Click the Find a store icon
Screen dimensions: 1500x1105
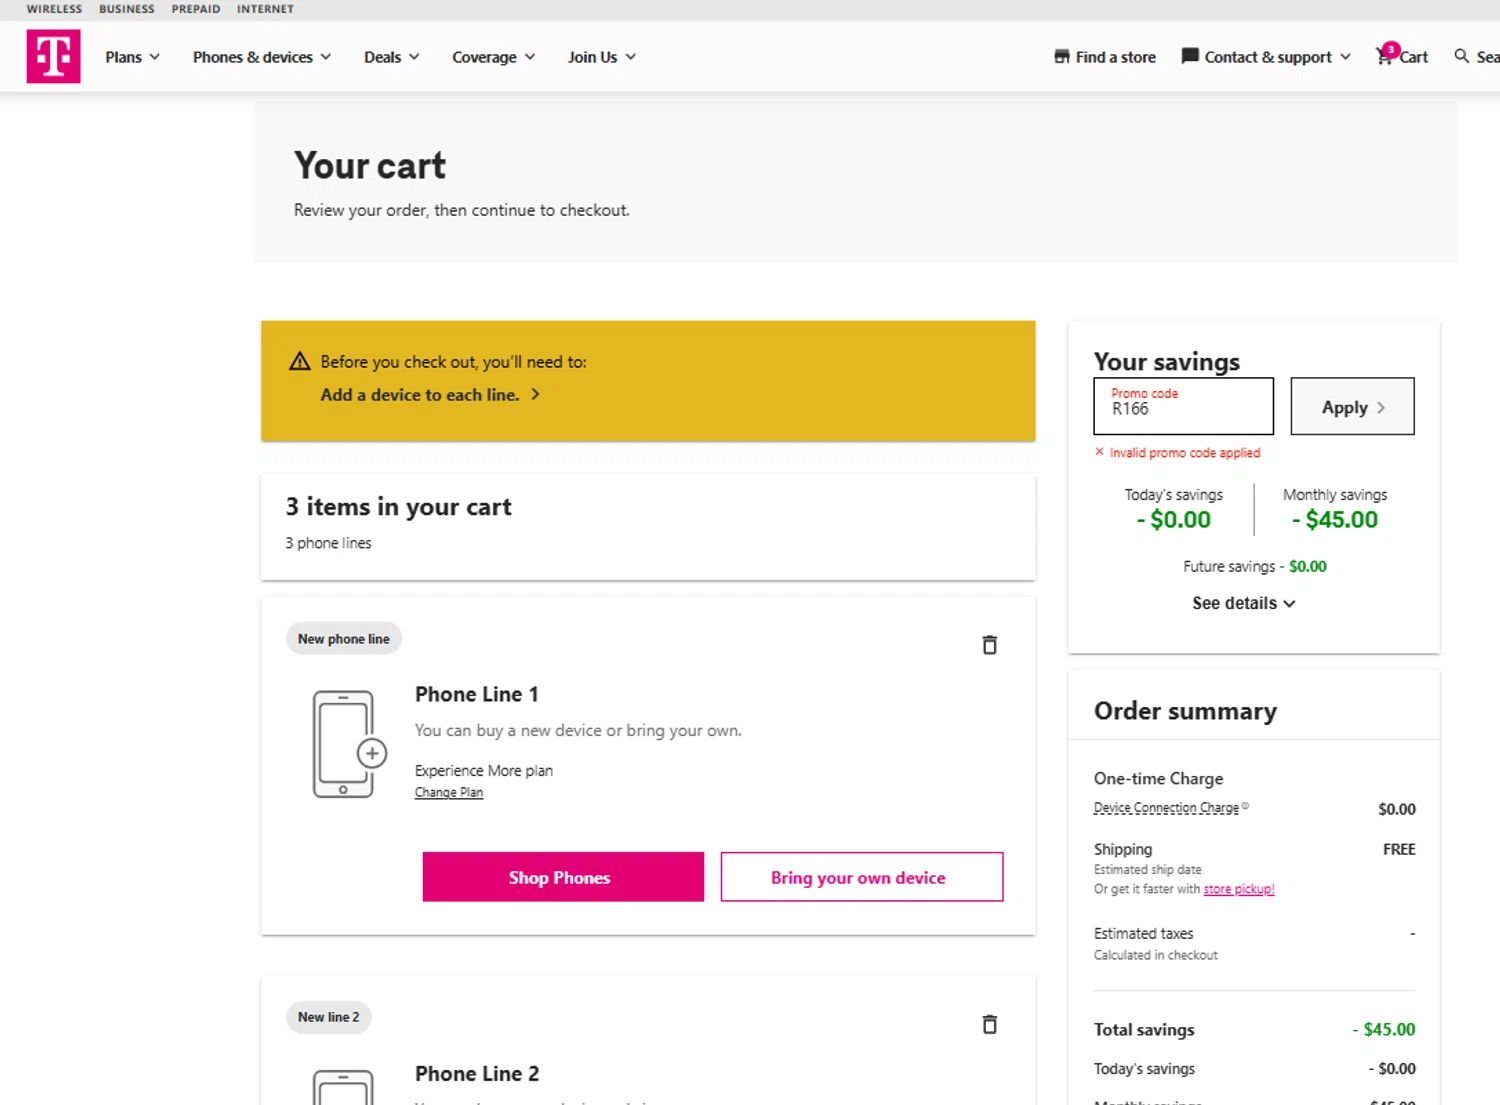1061,57
